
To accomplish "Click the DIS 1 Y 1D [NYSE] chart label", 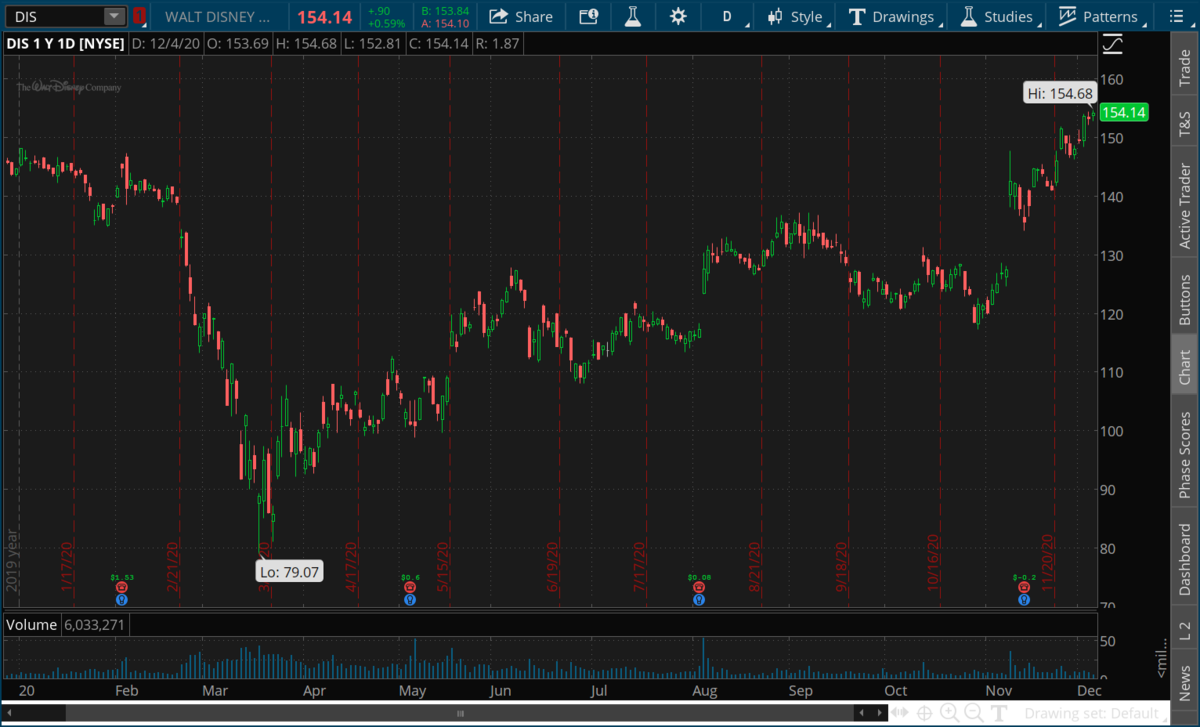I will click(65, 44).
